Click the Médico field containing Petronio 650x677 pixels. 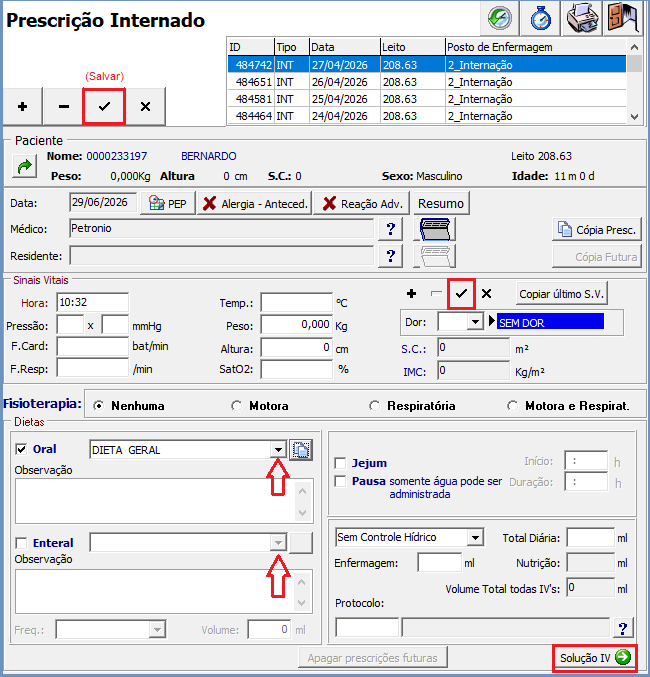coord(222,228)
